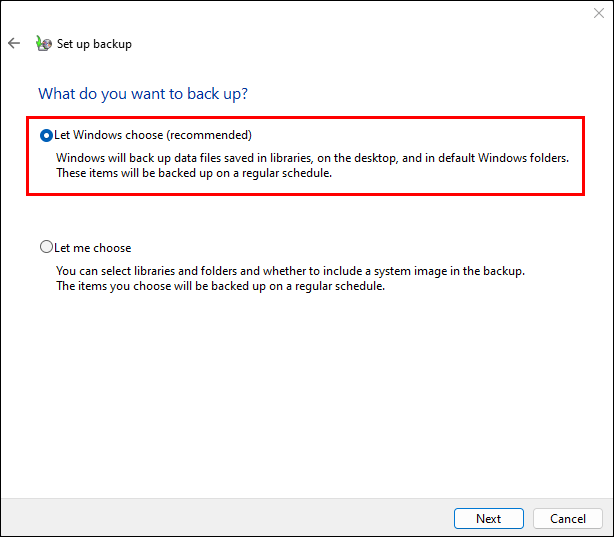Image resolution: width=614 pixels, height=537 pixels.
Task: Select the Let me choose radio button
Action: (46, 247)
